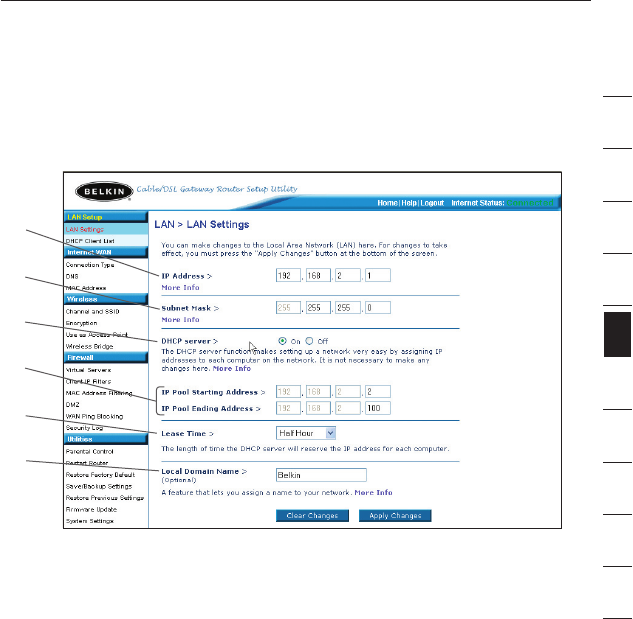Open WAN Ping Blocking page
Image resolution: width=633 pixels, height=619 pixels.
click(x=94, y=416)
